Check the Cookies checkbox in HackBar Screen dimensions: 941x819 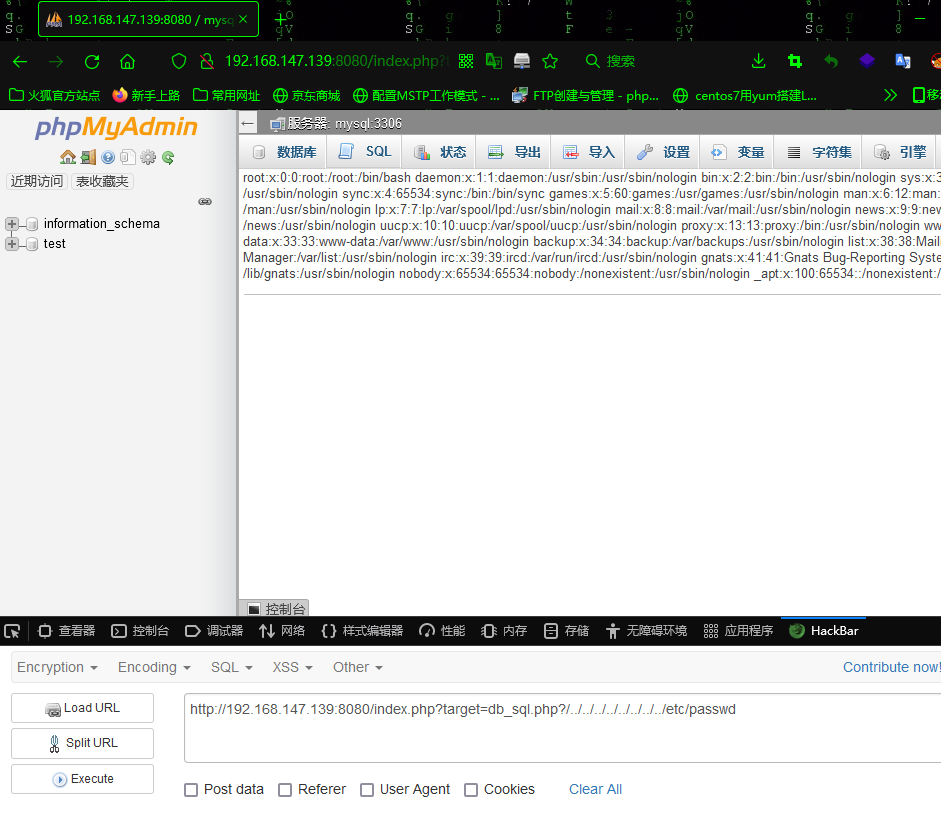(470, 790)
